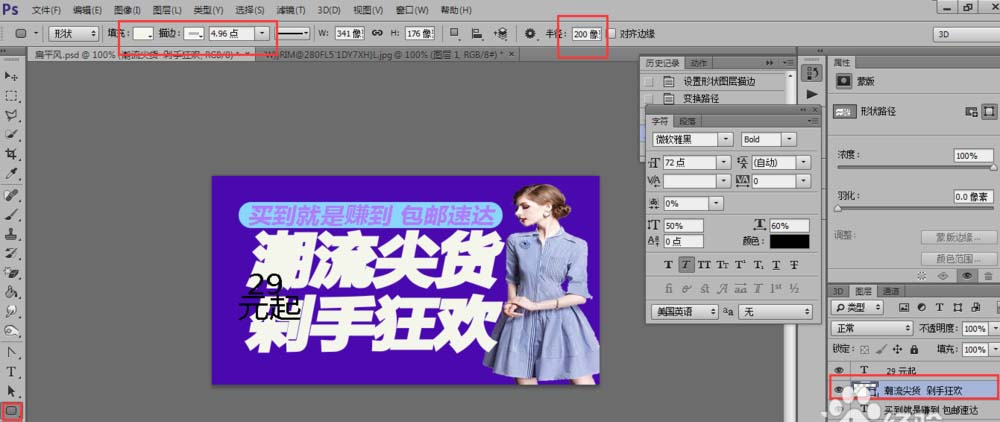
Task: Filter layers by pixel layers icon
Action: coord(904,307)
